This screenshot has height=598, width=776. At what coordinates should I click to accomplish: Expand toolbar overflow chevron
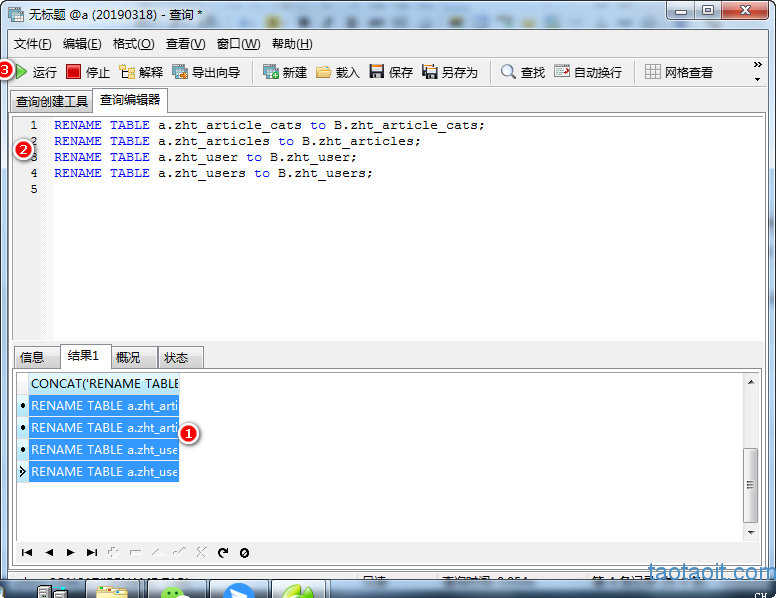(x=757, y=65)
